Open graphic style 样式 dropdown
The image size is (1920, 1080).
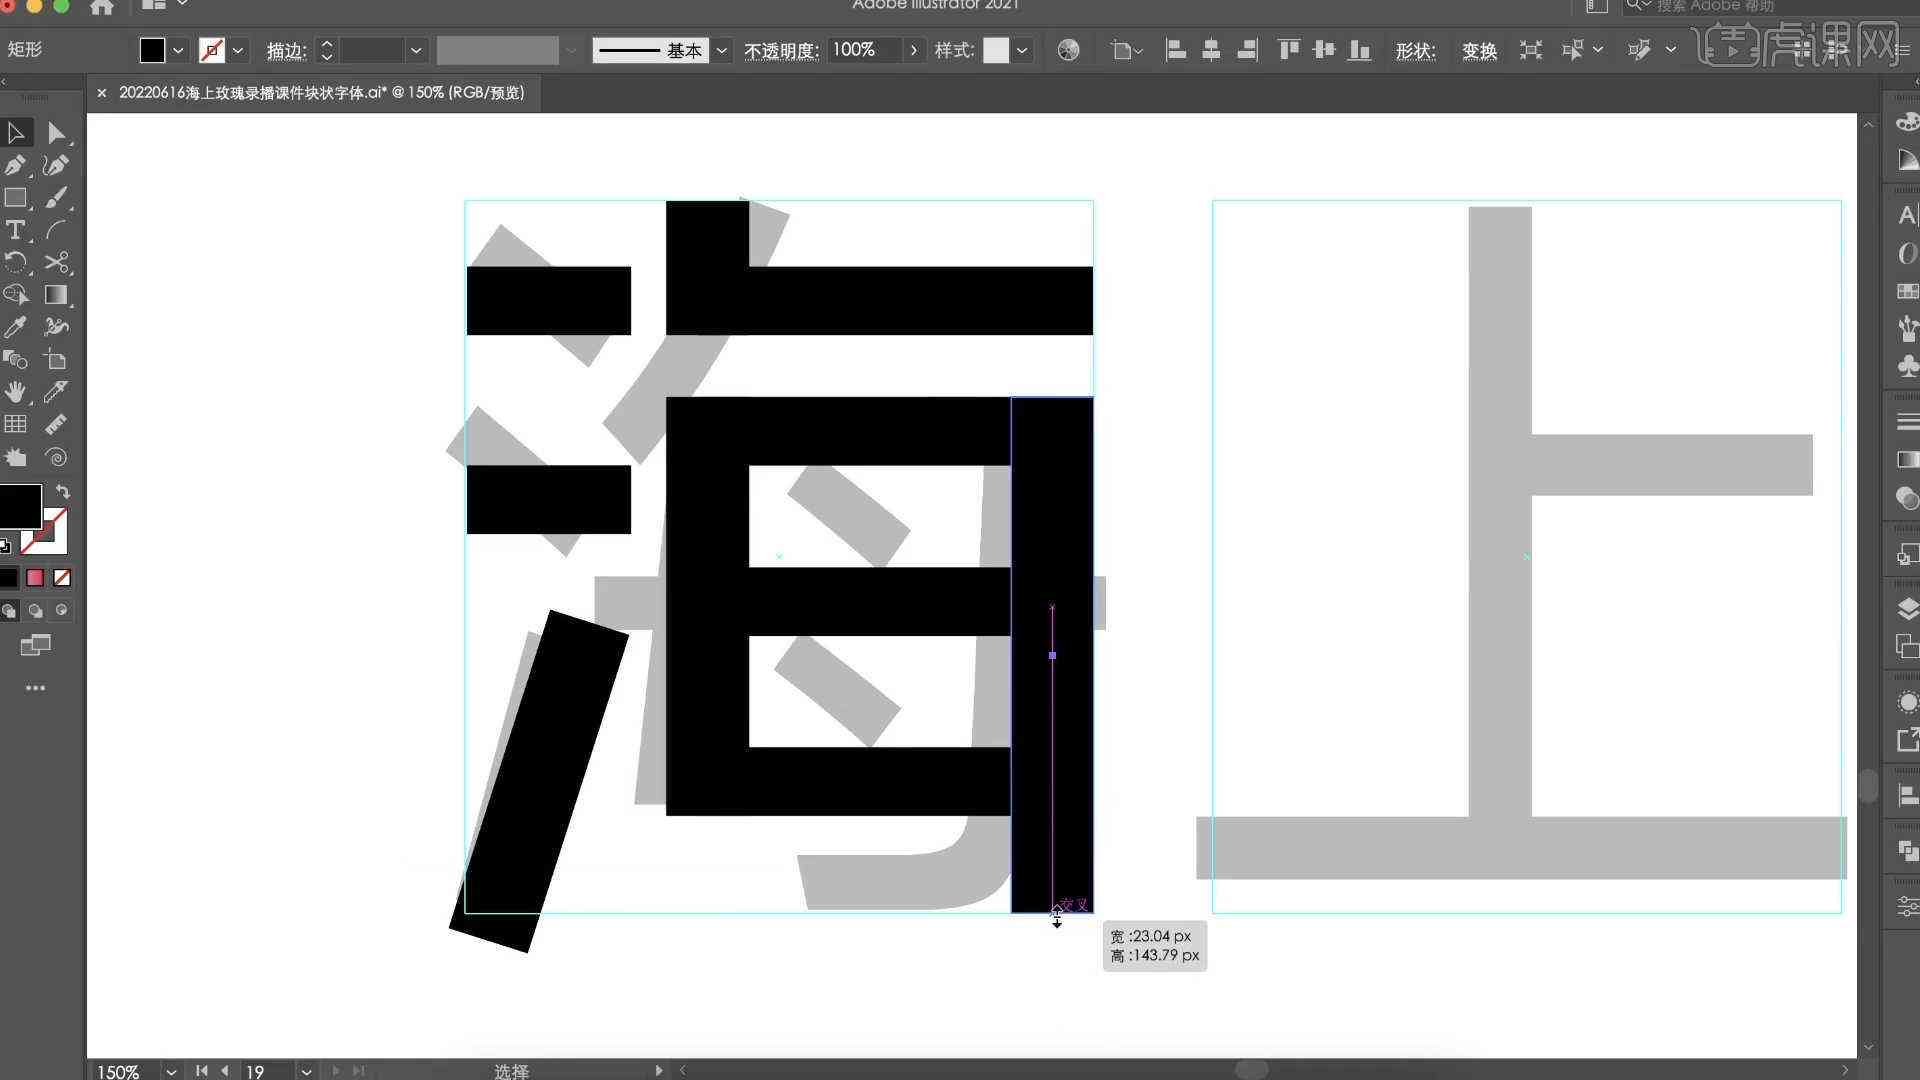pos(1021,50)
